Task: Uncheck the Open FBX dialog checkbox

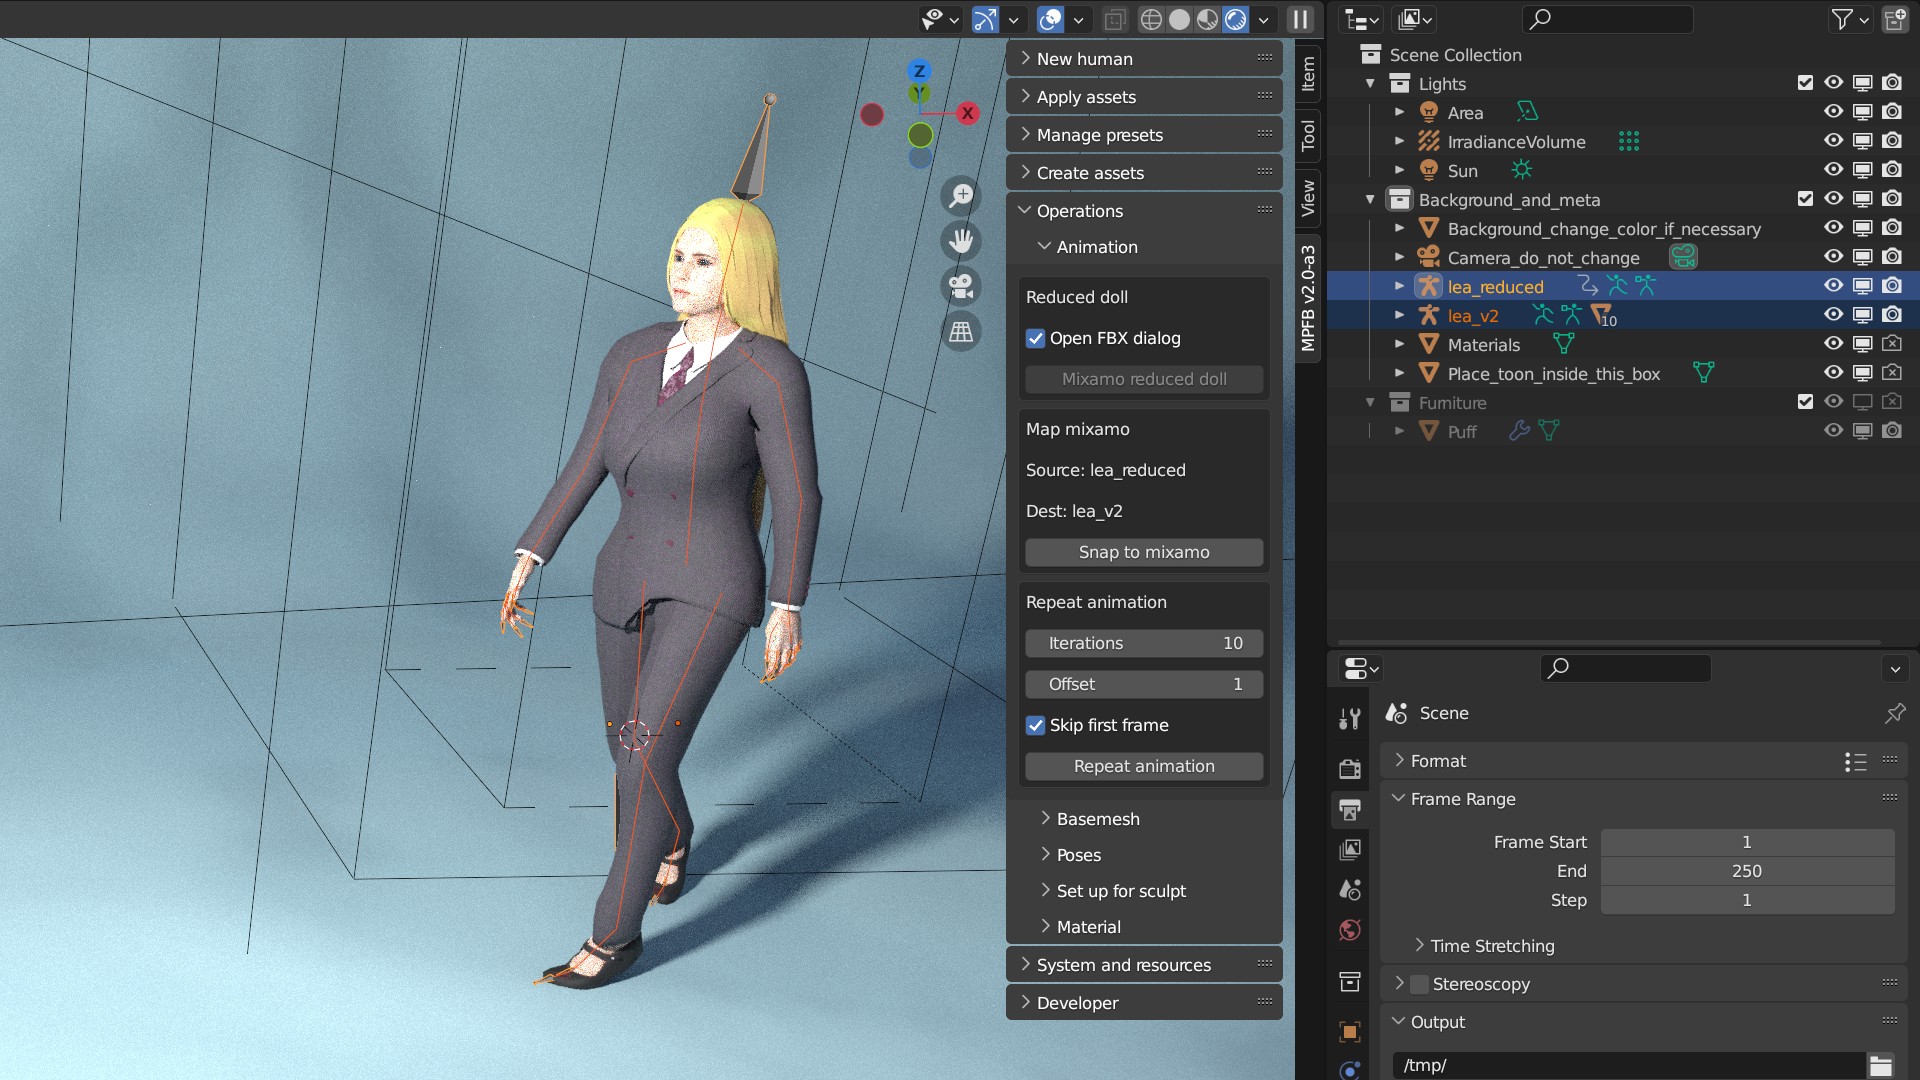Action: tap(1036, 339)
